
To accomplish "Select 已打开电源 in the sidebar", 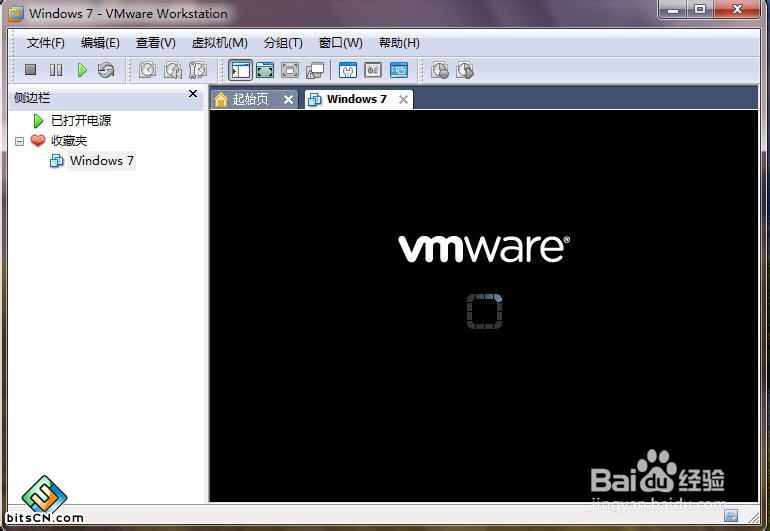I will pos(81,120).
